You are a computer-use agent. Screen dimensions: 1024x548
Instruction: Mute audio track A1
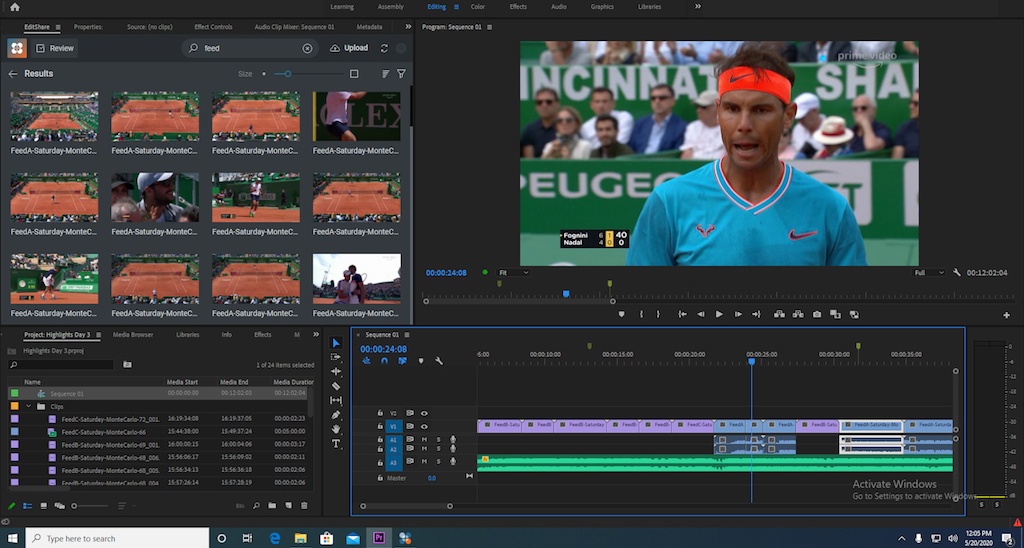click(x=424, y=440)
